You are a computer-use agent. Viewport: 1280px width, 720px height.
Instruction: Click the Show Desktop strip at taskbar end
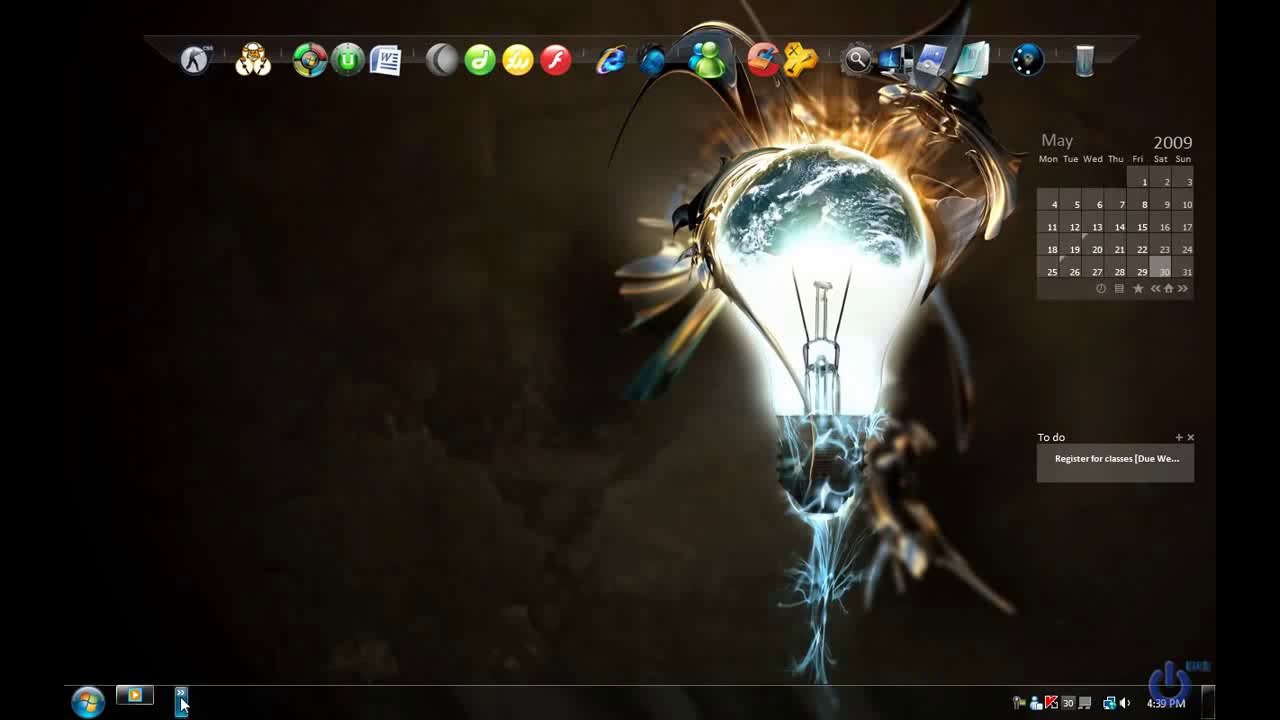pos(1208,702)
